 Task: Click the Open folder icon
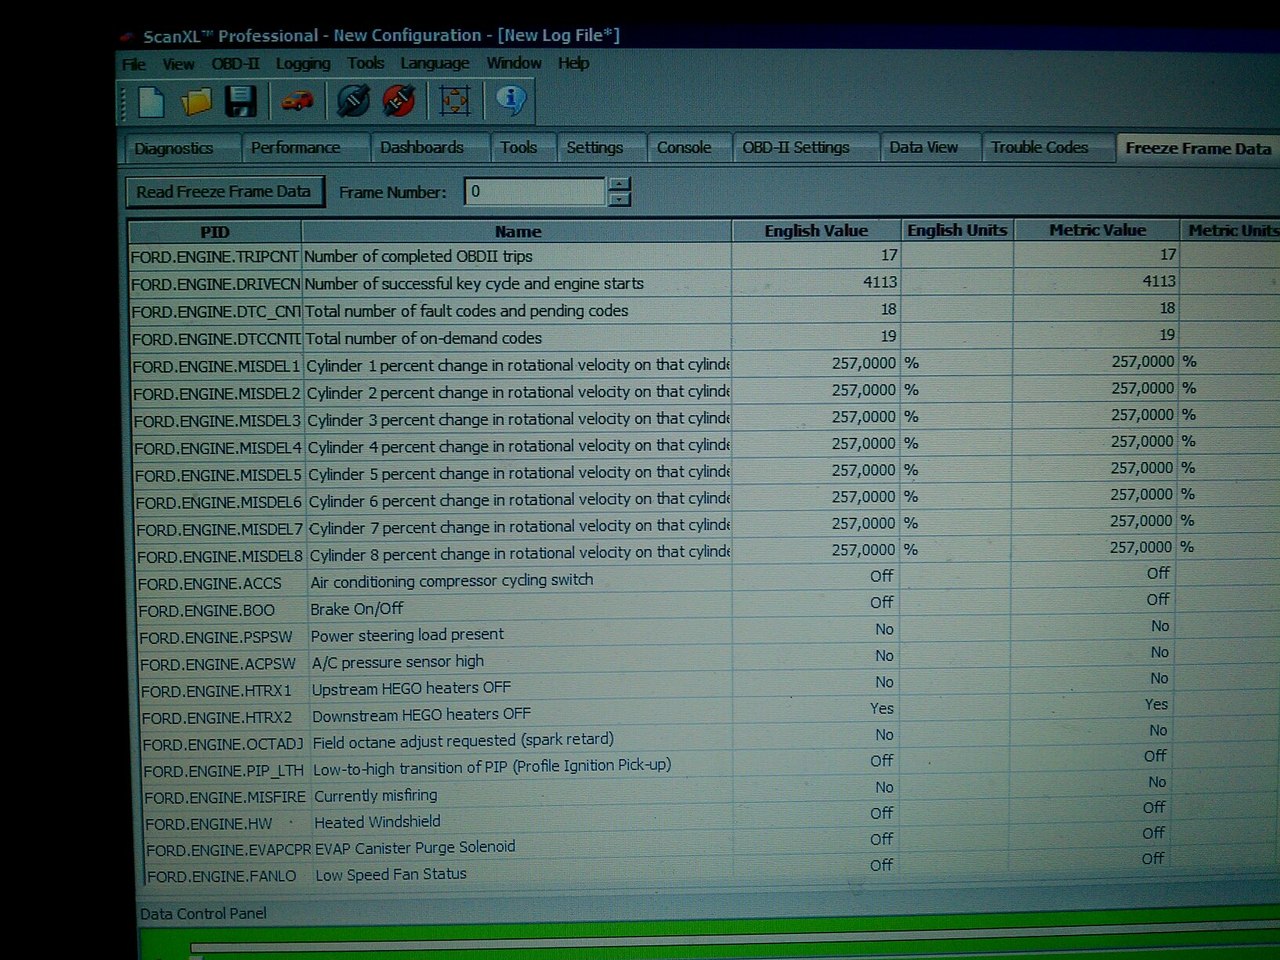point(197,101)
